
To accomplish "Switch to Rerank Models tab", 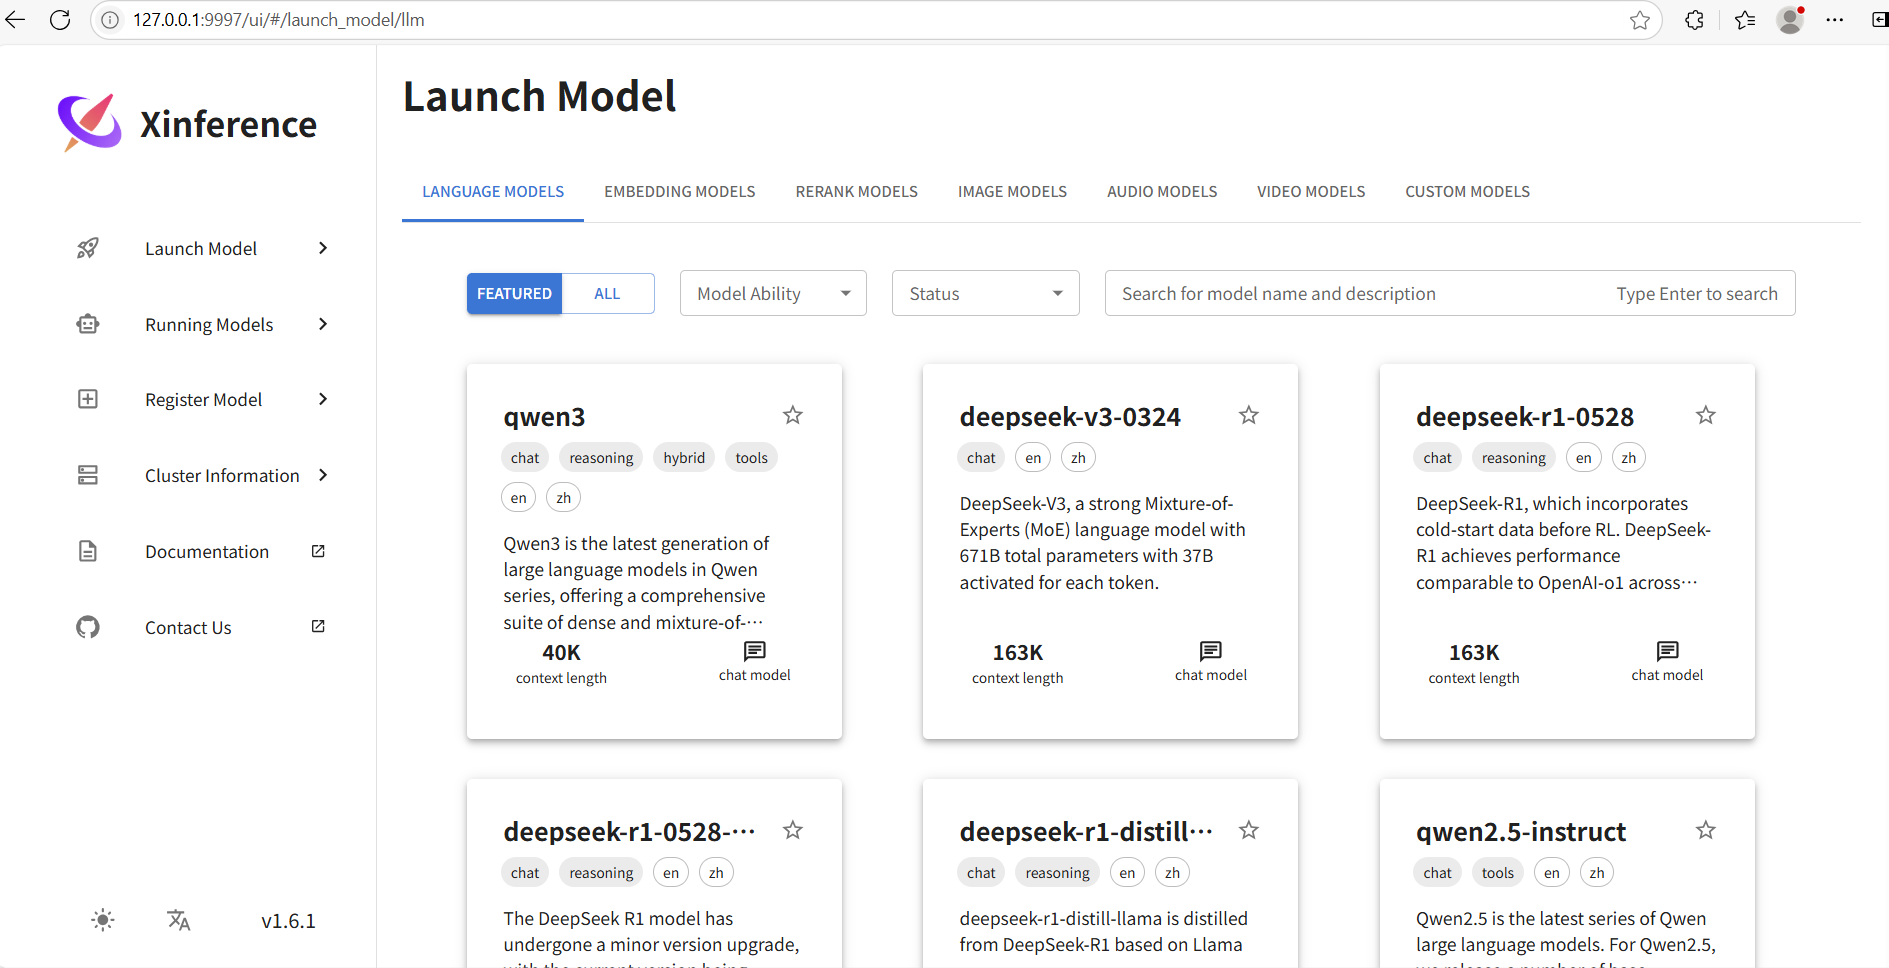I will pos(857,192).
